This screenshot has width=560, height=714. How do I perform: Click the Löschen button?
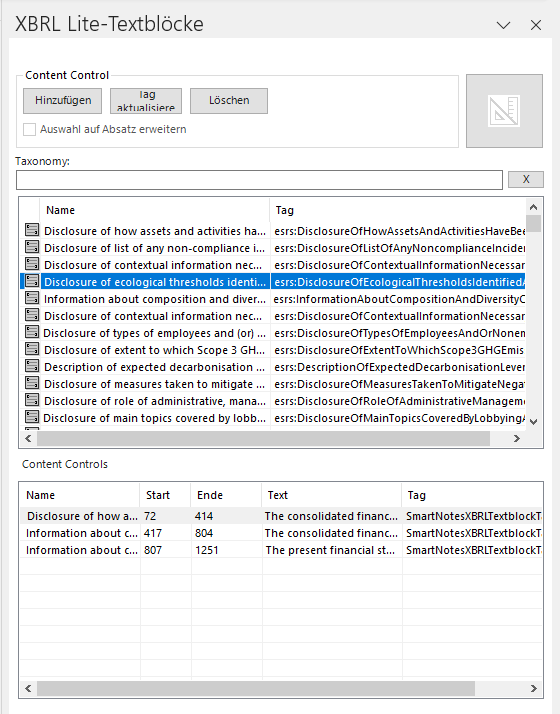(x=229, y=101)
